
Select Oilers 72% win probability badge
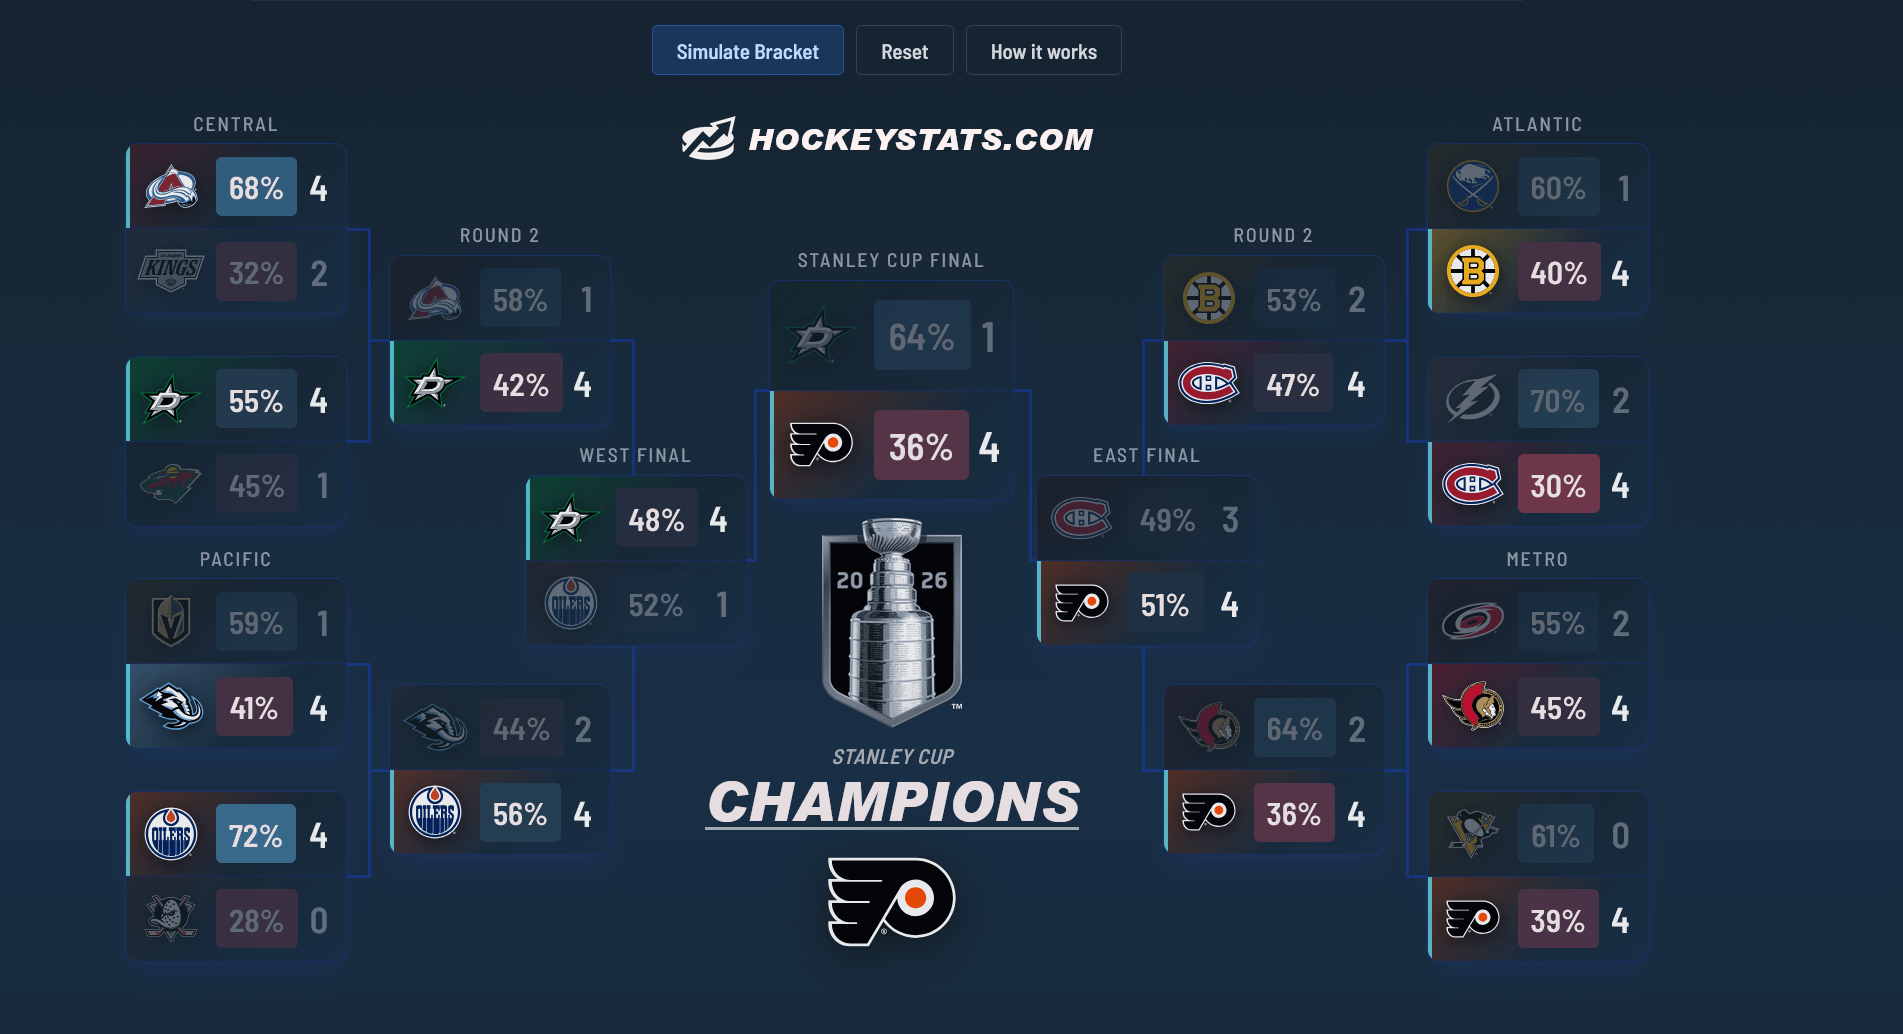click(256, 834)
